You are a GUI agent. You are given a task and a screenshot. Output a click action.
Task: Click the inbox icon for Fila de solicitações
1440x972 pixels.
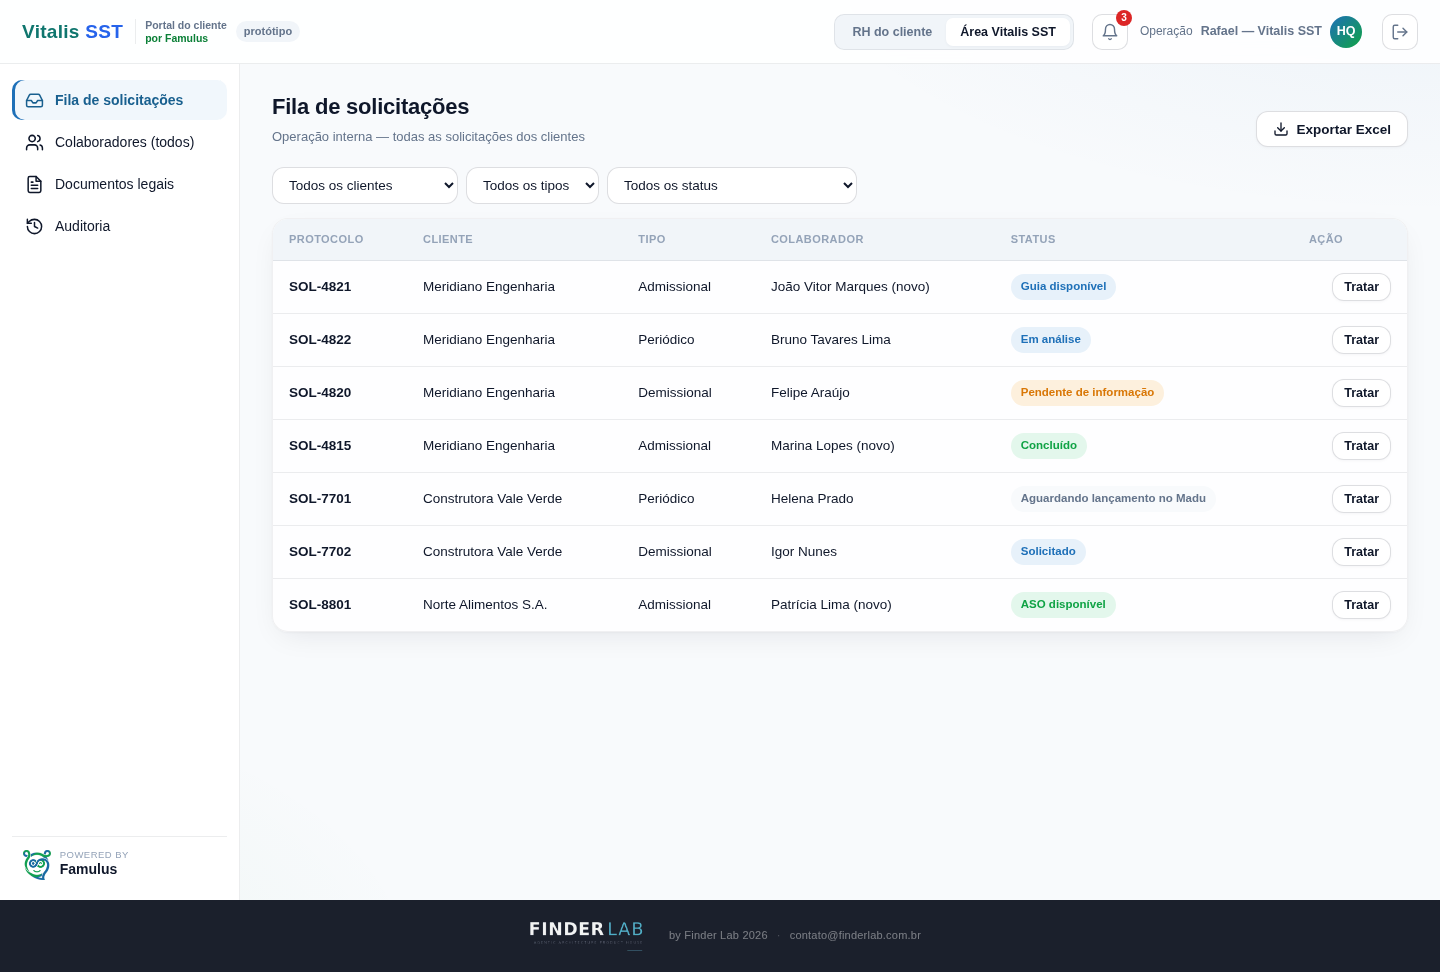[x=35, y=100]
